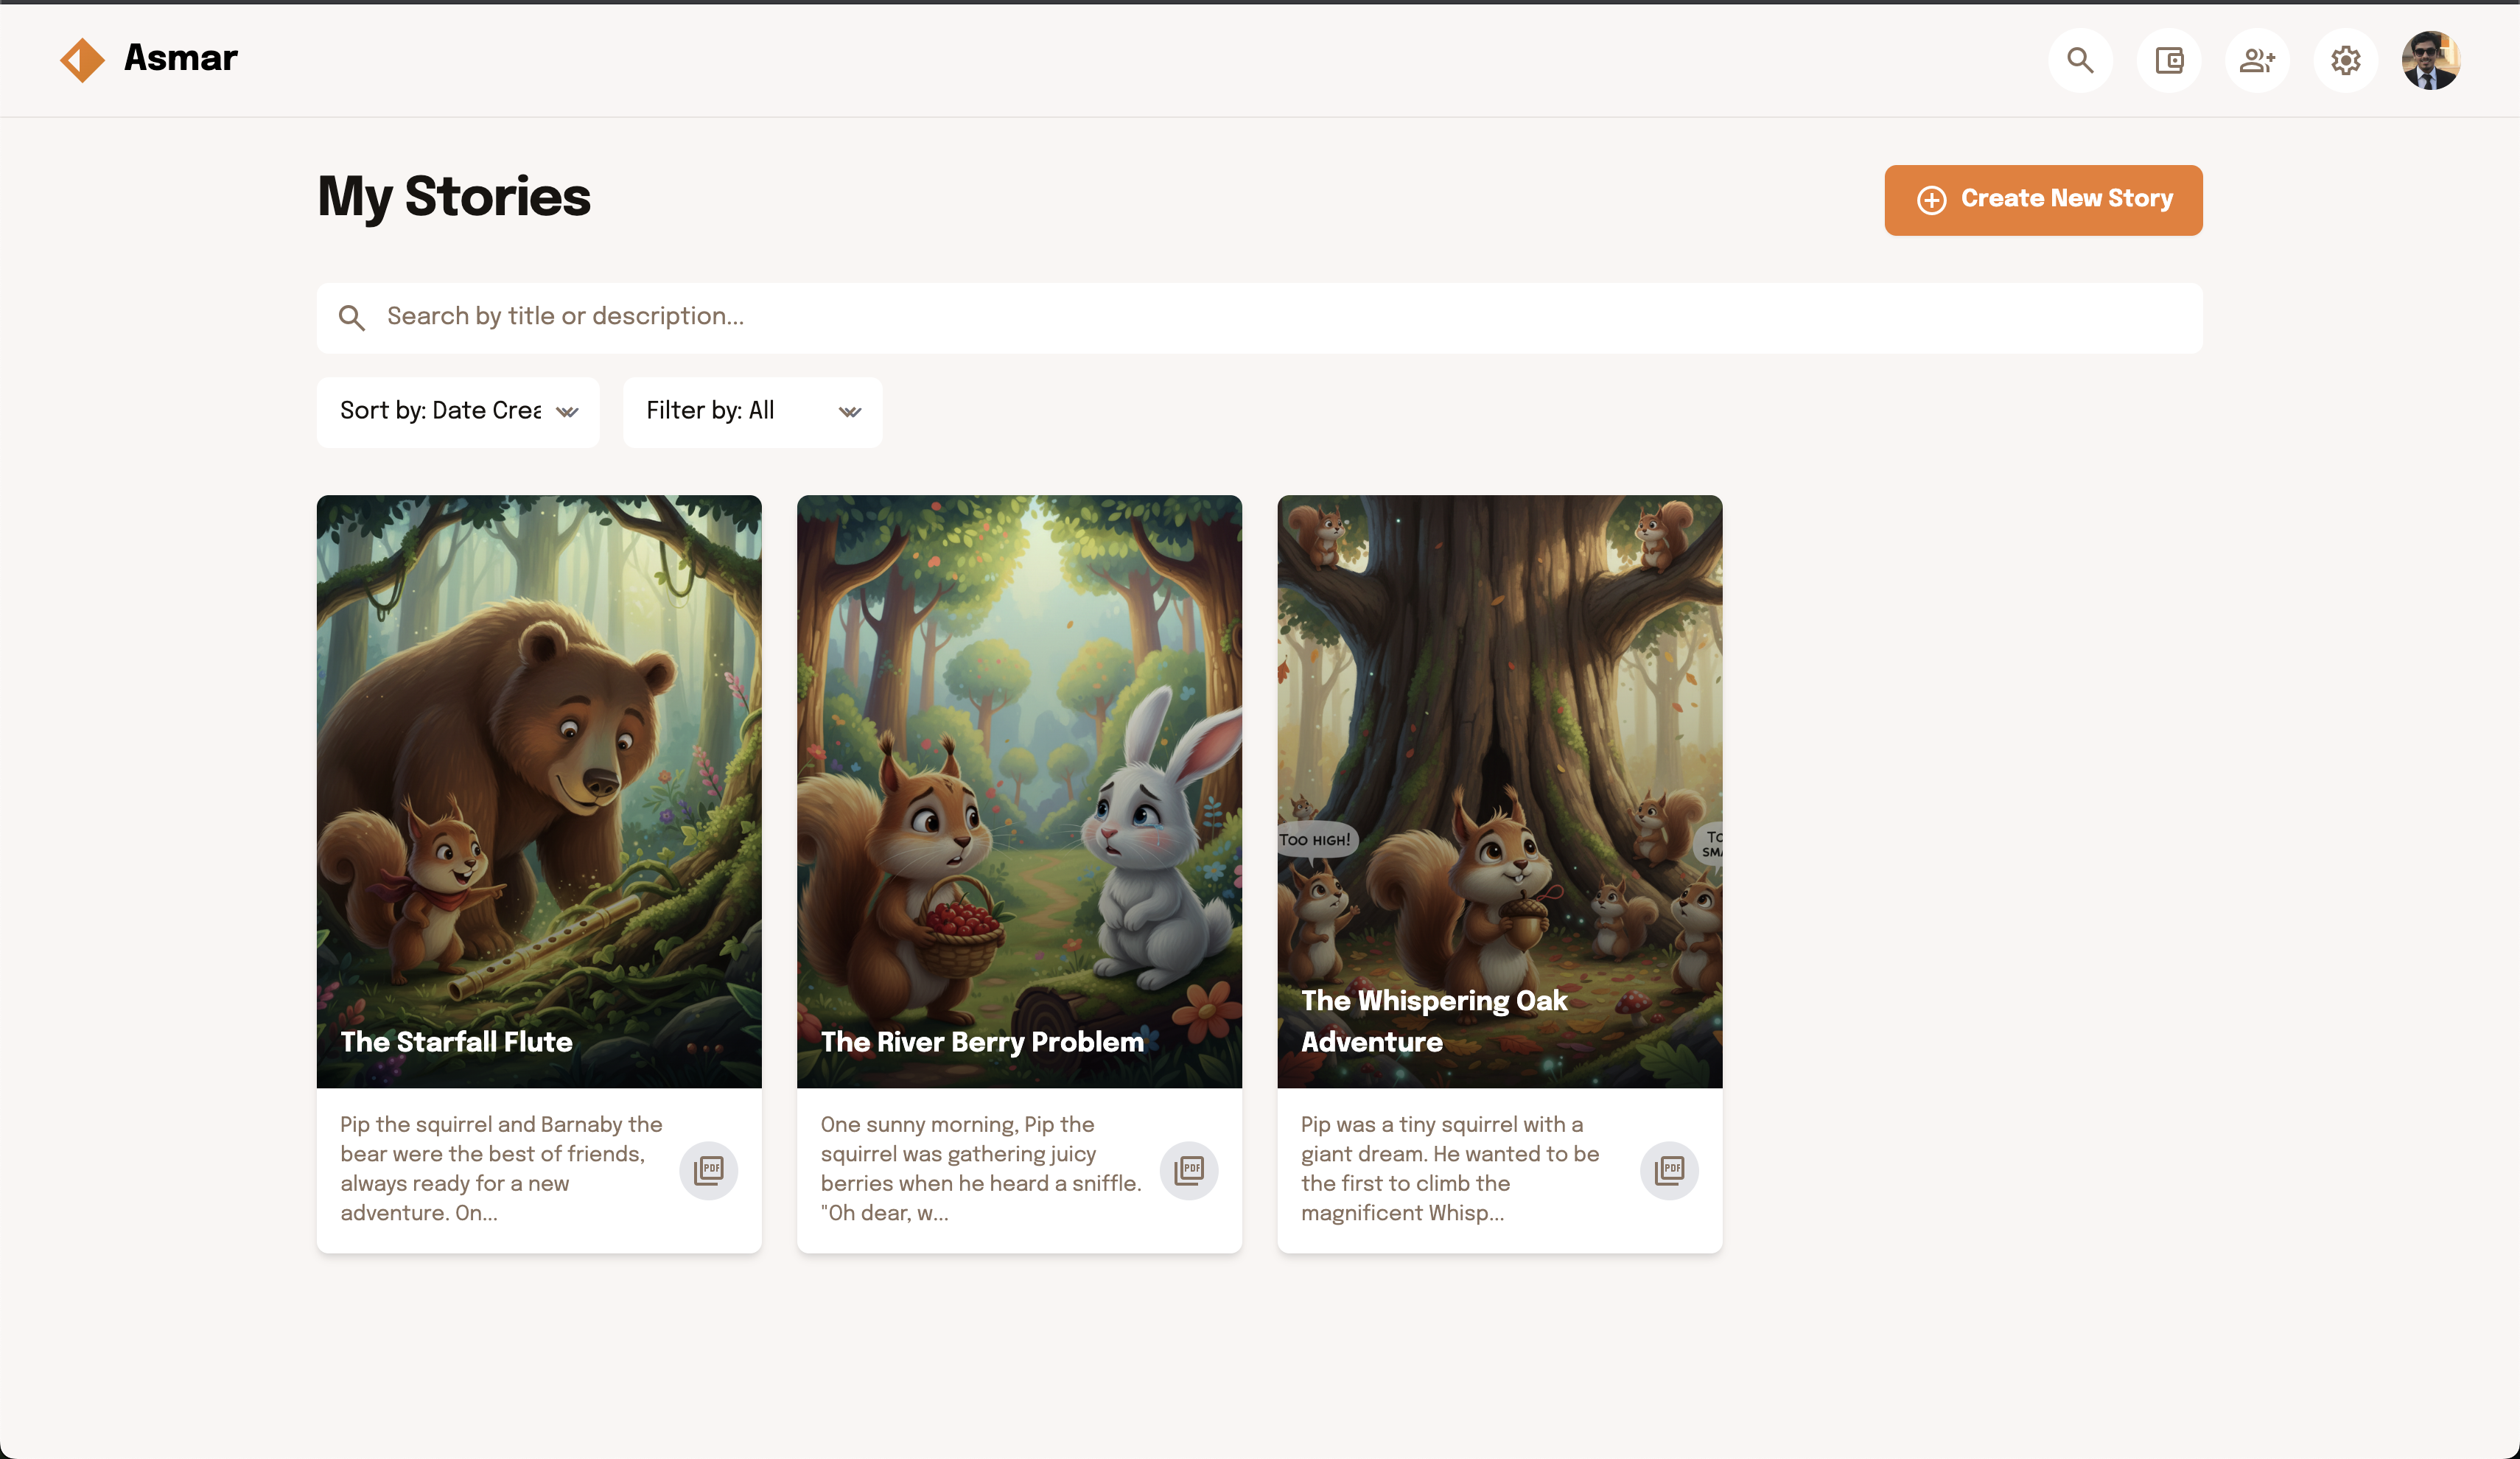Screen dimensions: 2520x1459
Task: Open The Starfall Flute story cover
Action: (539, 791)
